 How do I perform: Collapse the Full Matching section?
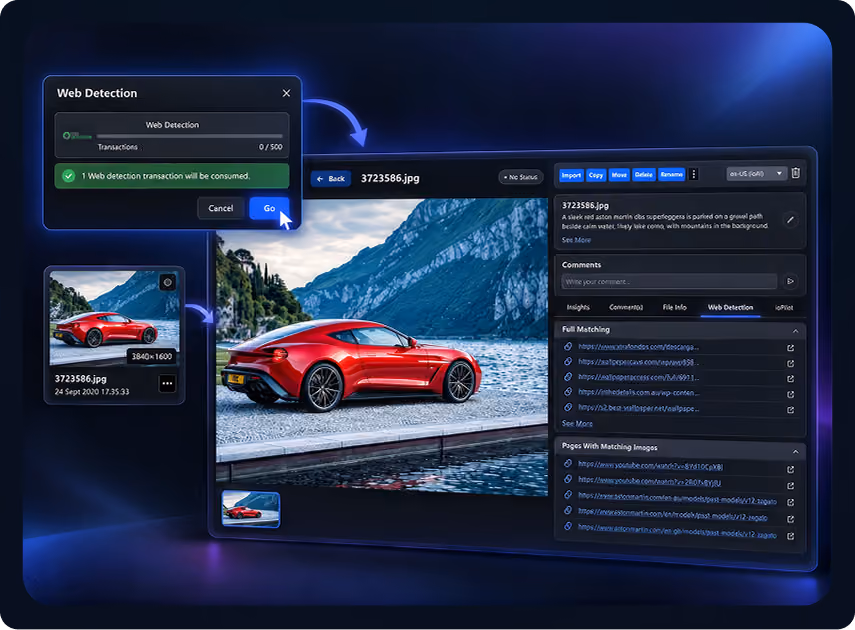[796, 331]
